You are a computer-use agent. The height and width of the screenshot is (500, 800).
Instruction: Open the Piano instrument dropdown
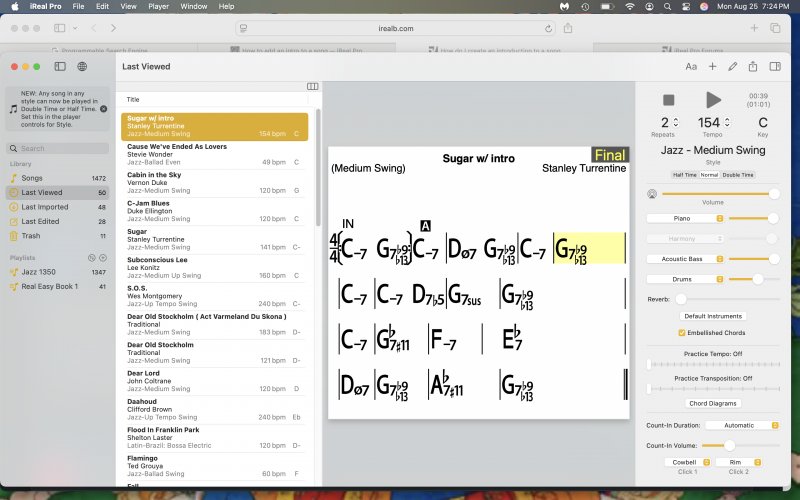point(684,217)
